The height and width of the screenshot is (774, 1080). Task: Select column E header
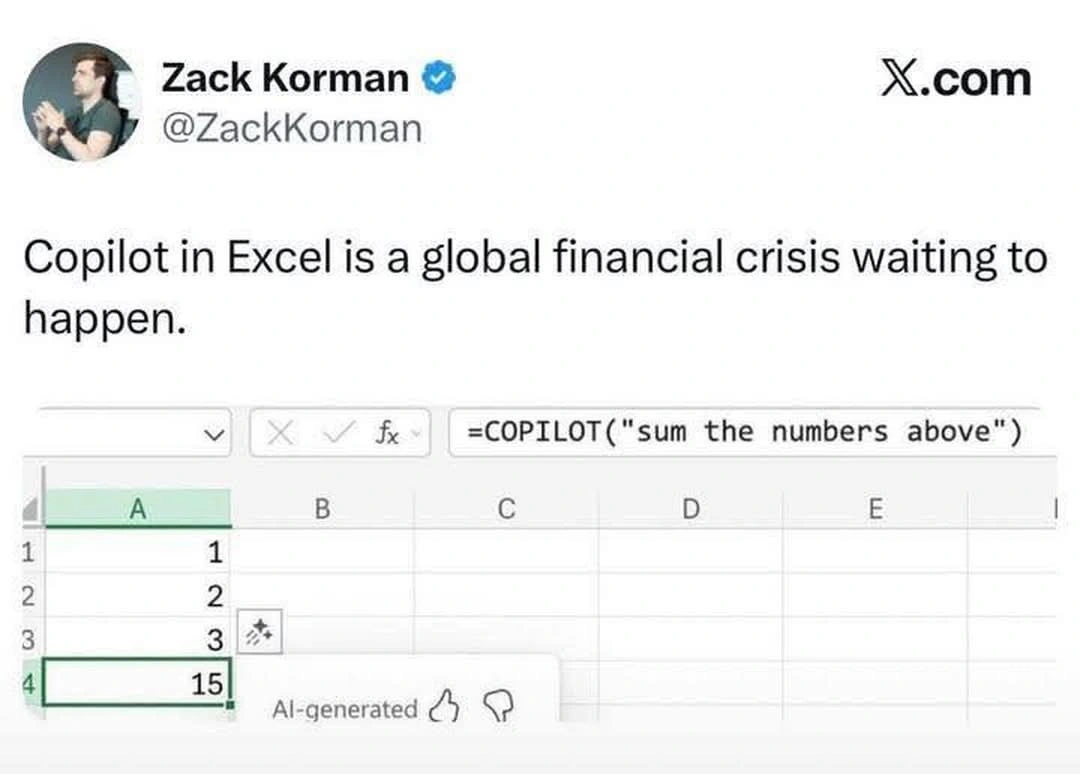875,509
